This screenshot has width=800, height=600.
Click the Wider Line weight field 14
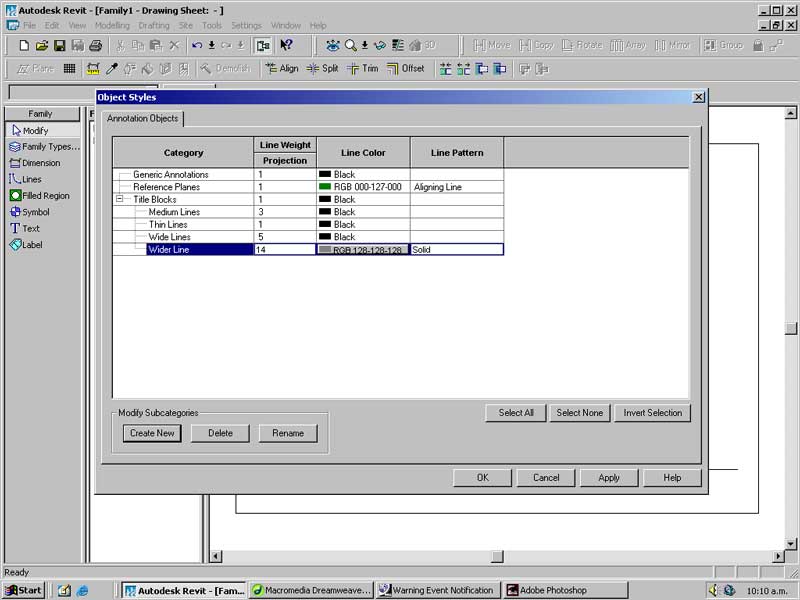285,249
